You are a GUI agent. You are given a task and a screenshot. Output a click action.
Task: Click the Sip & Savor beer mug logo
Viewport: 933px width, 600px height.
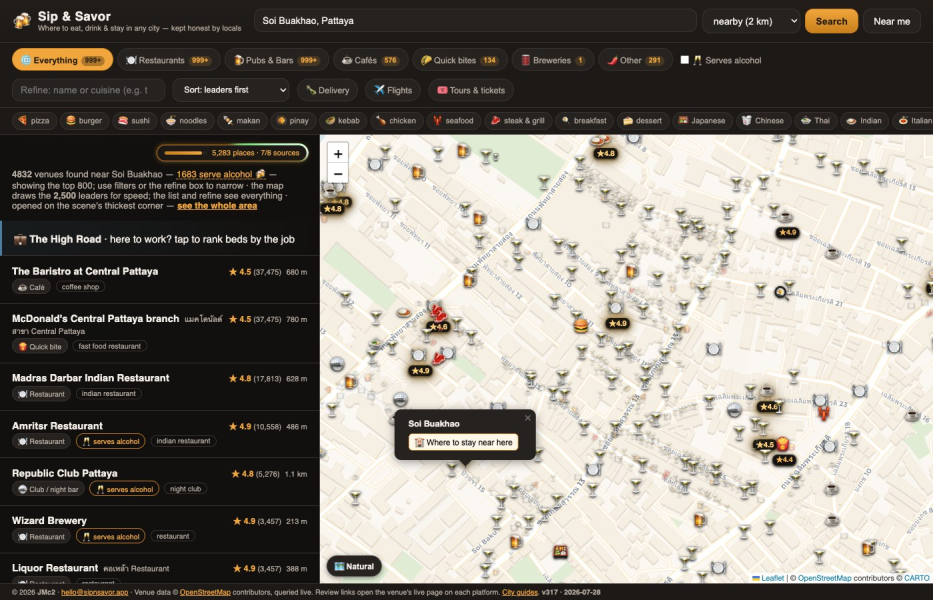(22, 21)
